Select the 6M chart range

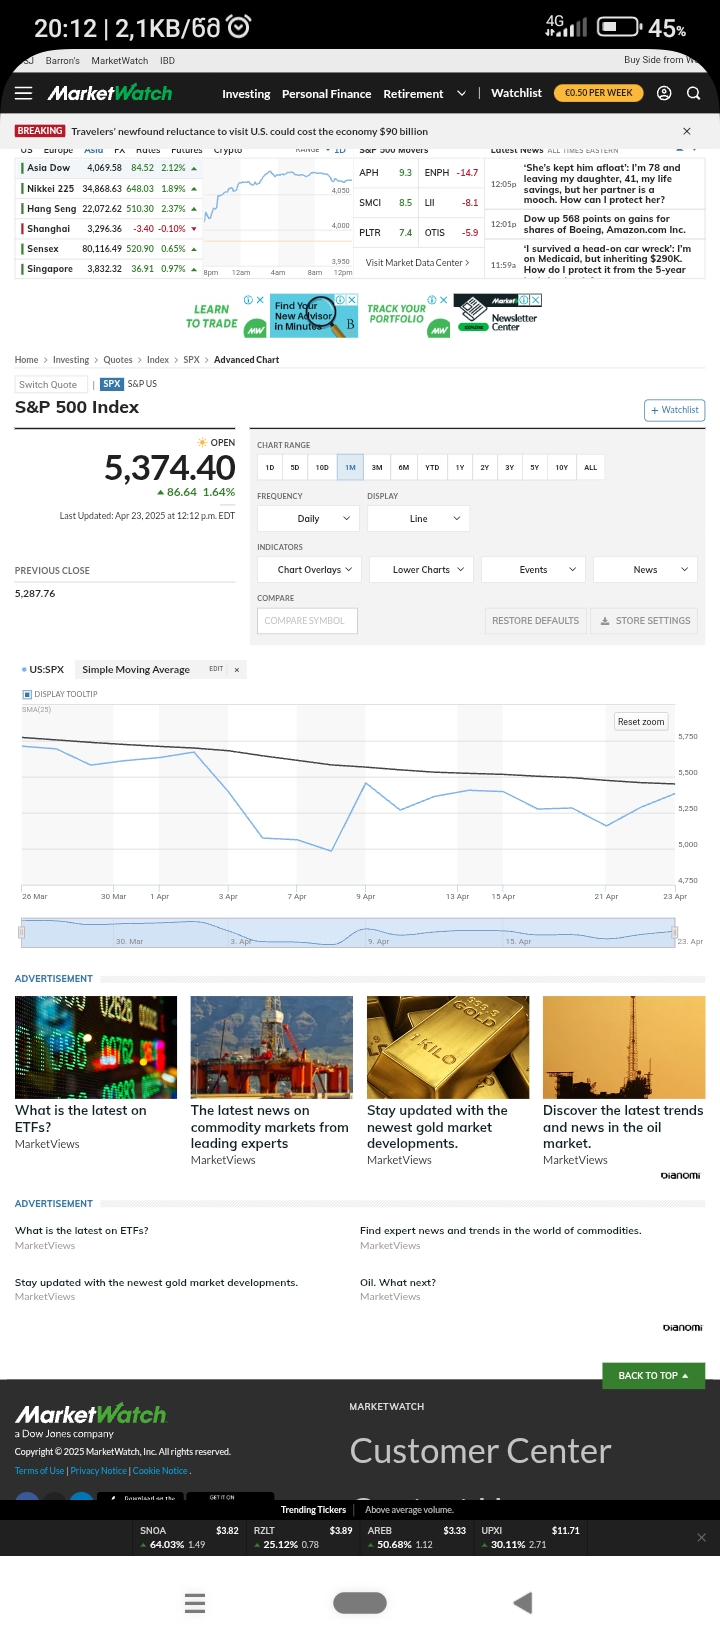[404, 467]
